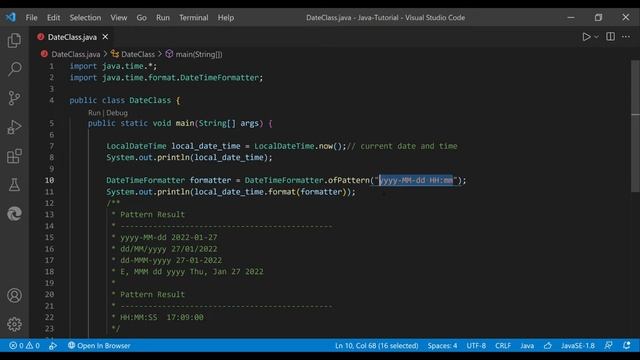This screenshot has width=640, height=360.
Task: Open the Run and Debug view
Action: click(14, 127)
